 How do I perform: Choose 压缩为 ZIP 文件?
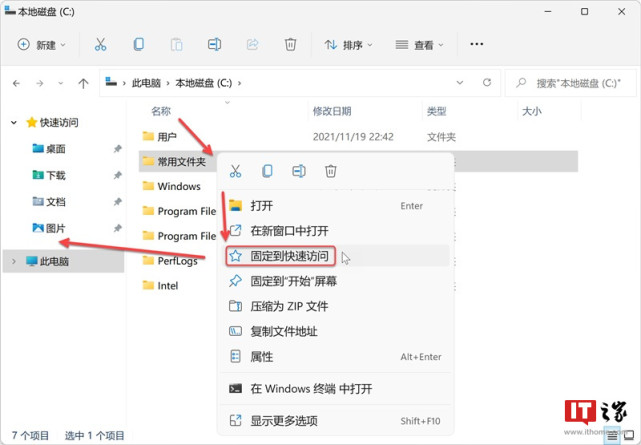335,306
